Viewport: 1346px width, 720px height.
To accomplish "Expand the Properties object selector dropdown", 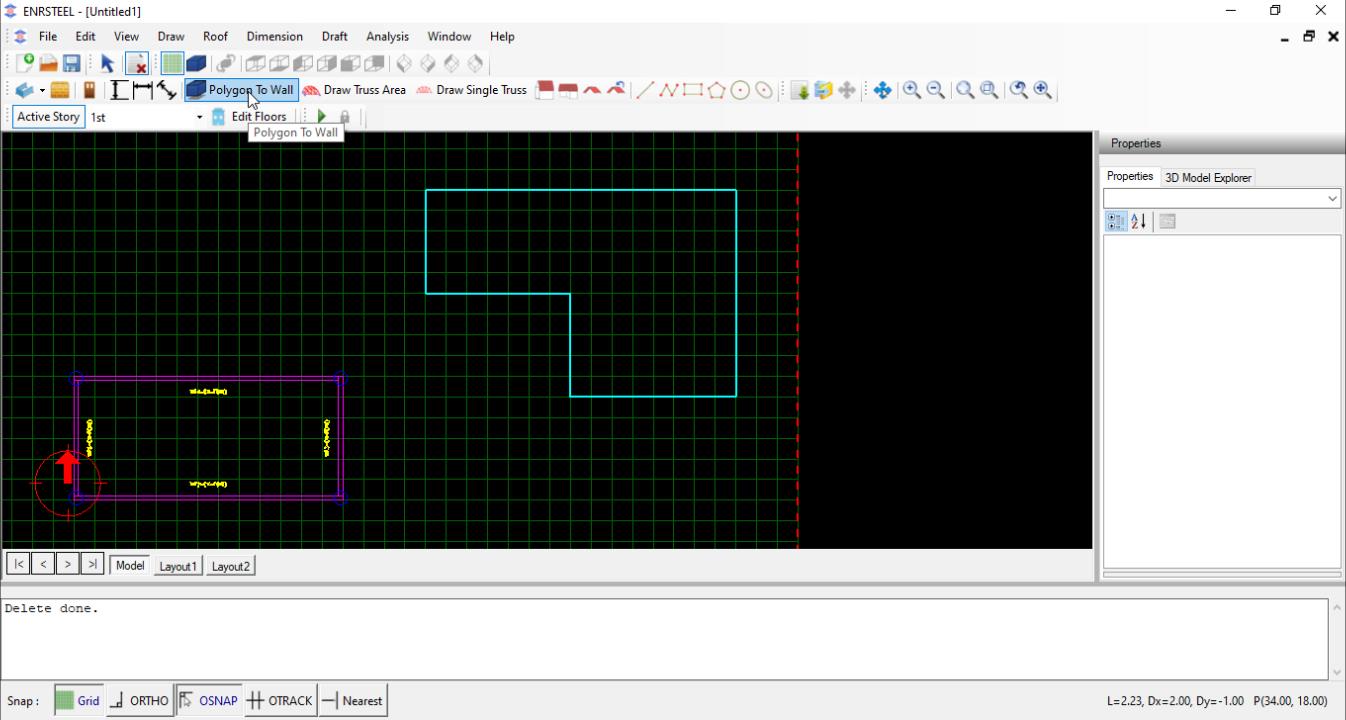I will click(x=1332, y=199).
